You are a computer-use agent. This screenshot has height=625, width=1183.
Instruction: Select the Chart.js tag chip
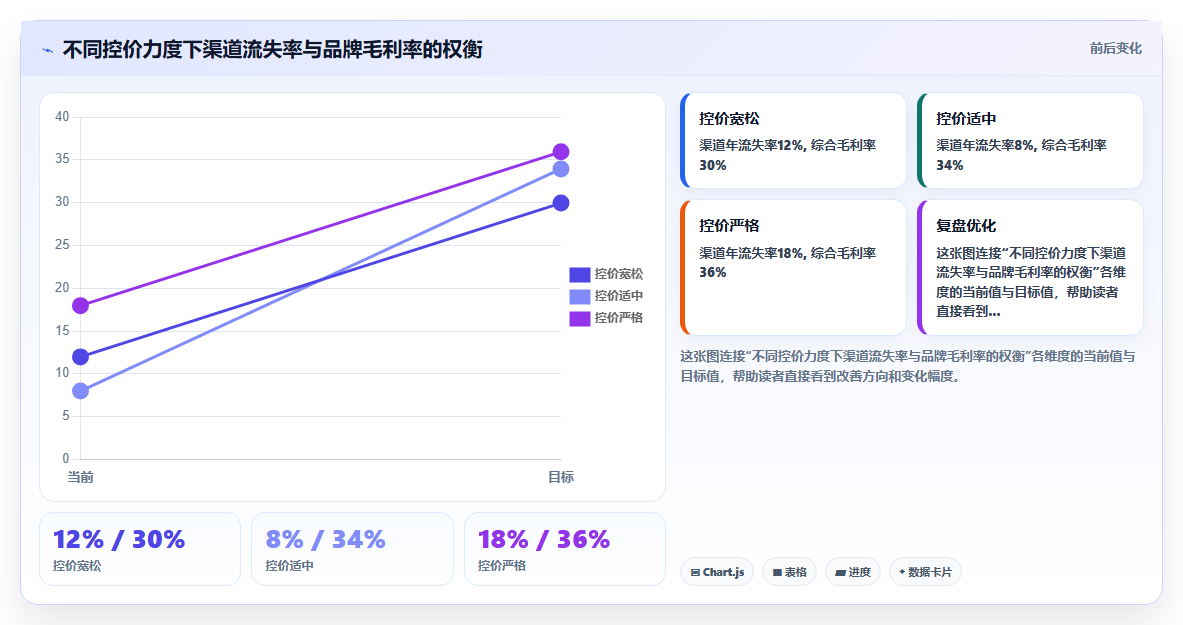click(x=717, y=572)
